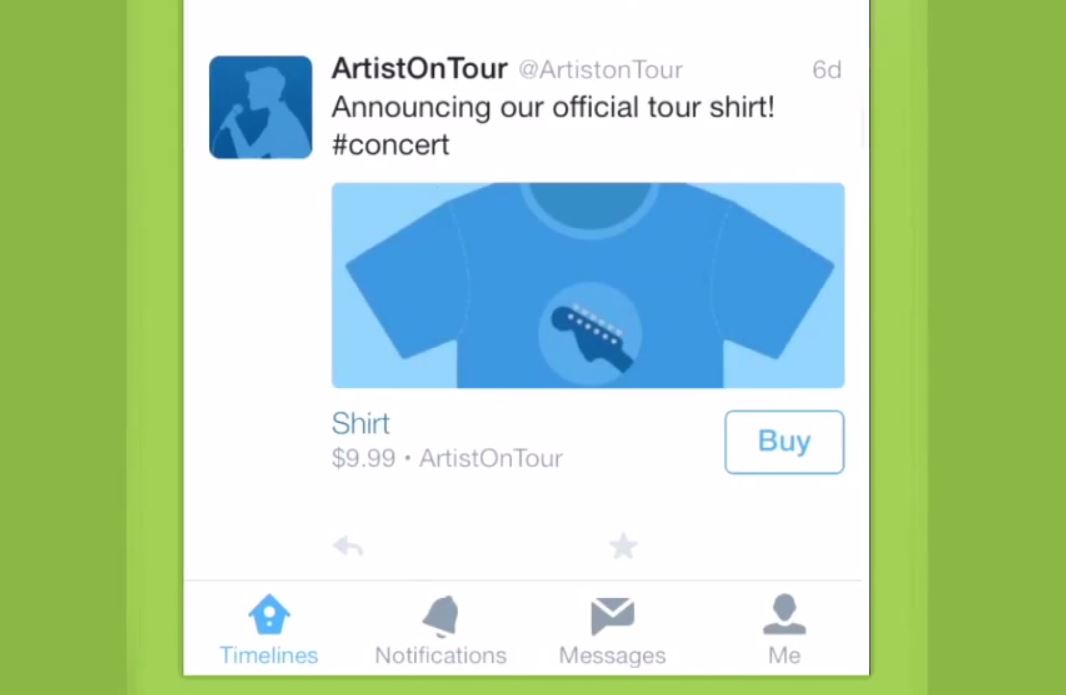Viewport: 1066px width, 695px height.
Task: Click the $9.99 · ArtistOnTour seller text
Action: coord(447,458)
